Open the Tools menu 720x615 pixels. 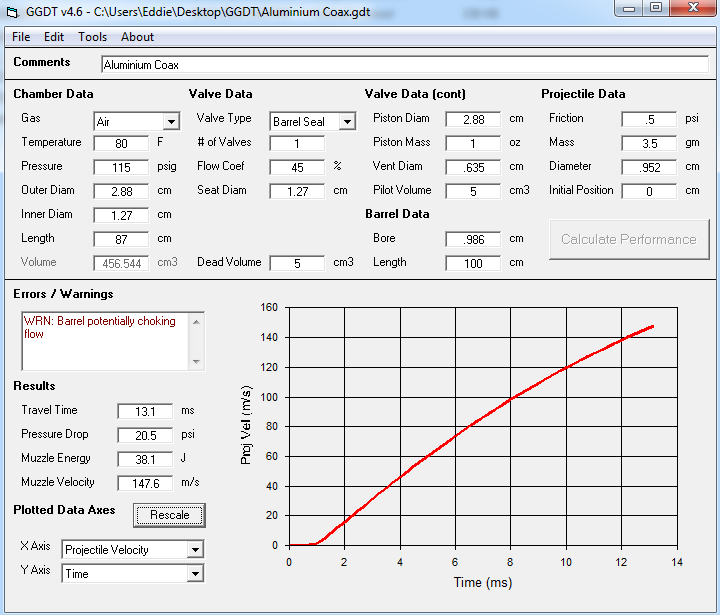(x=92, y=37)
